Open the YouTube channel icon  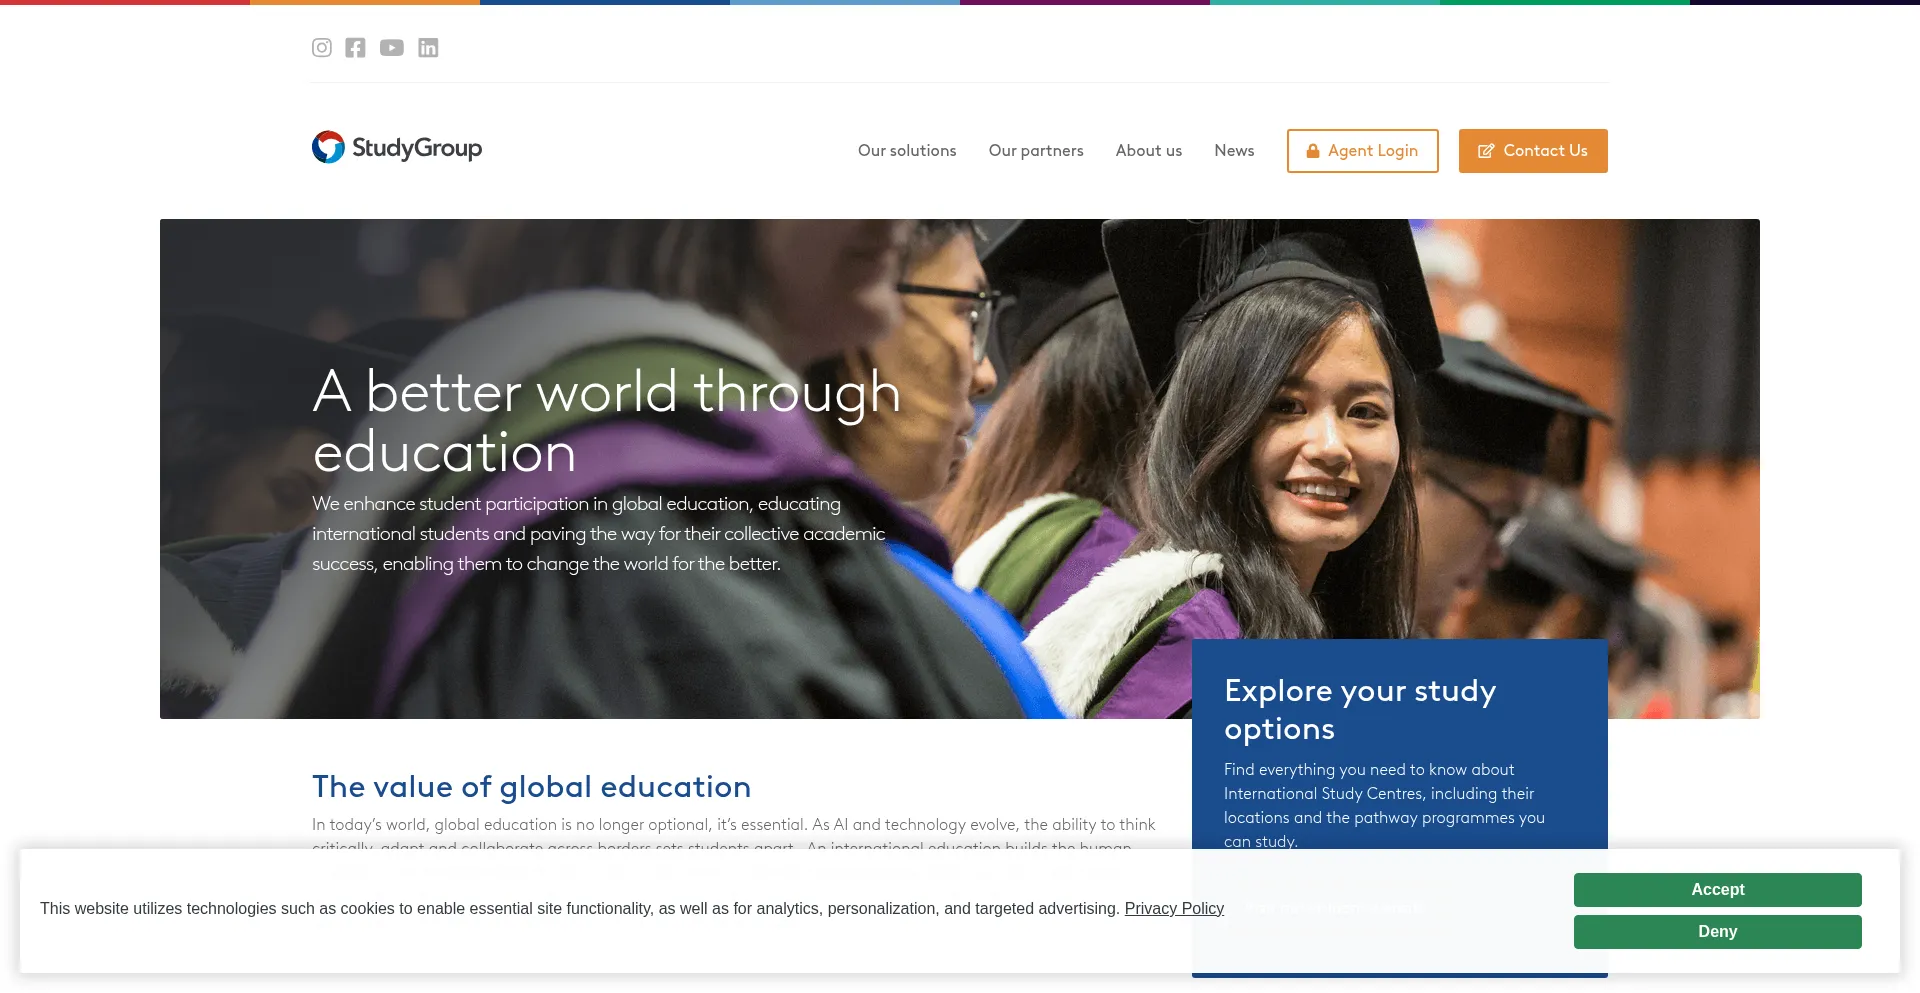[x=392, y=48]
